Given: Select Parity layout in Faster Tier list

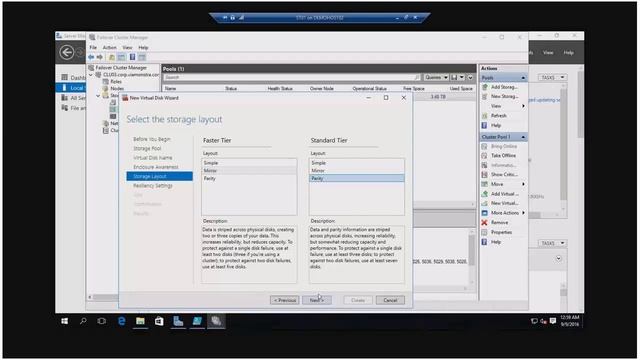Looking at the screenshot, I should 249,178.
